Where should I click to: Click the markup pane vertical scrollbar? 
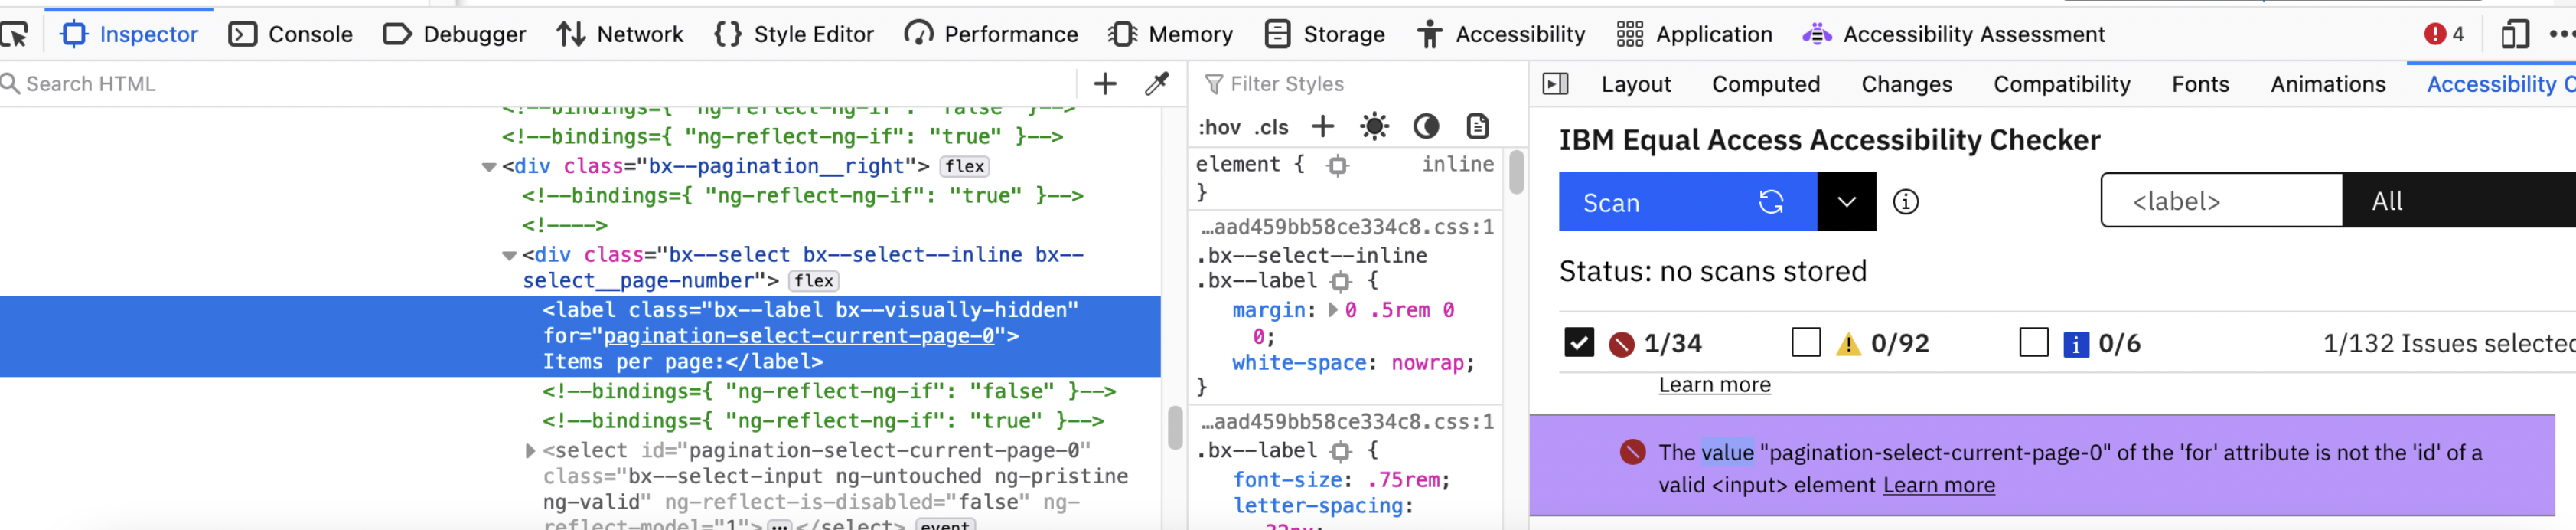point(1175,428)
